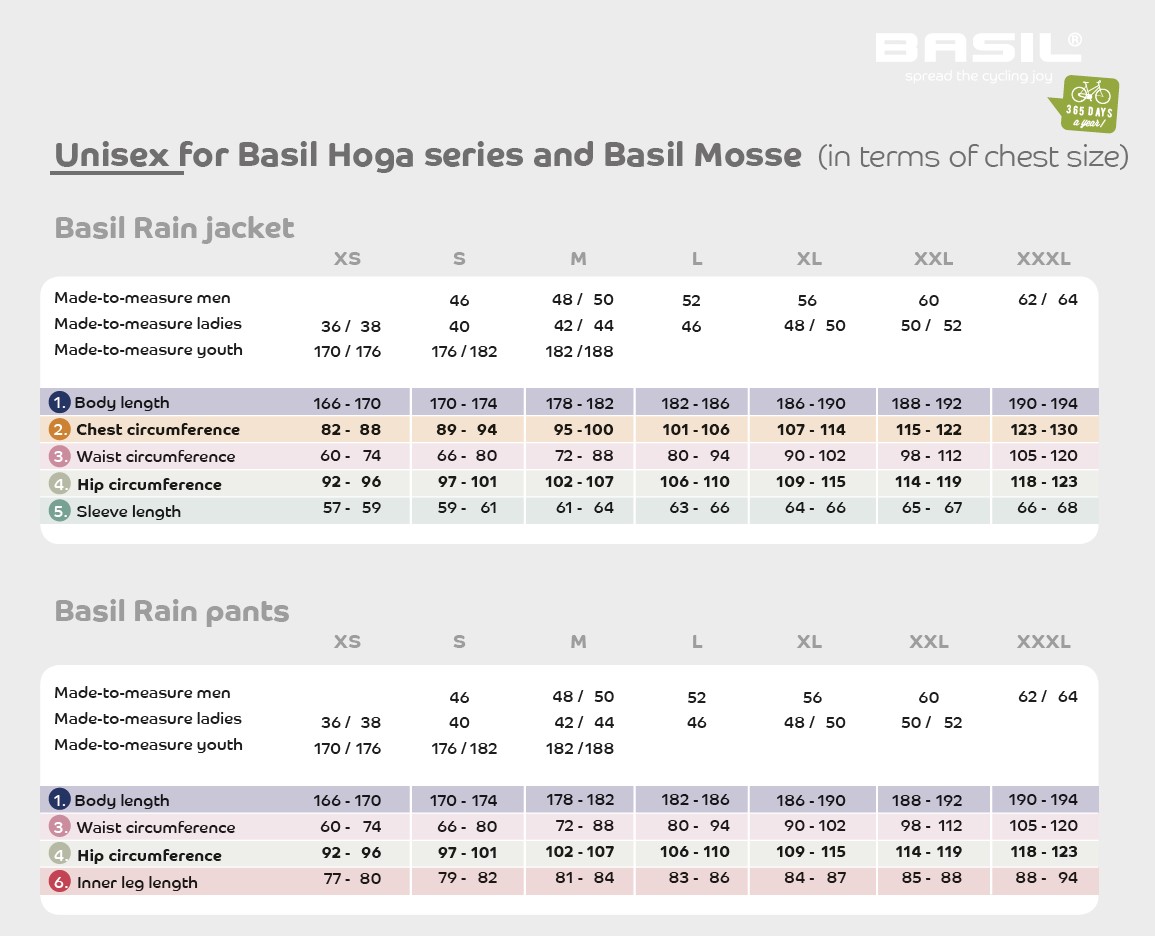Click Sleeve length value 66 - 68
1155x936 pixels.
[x=1047, y=508]
